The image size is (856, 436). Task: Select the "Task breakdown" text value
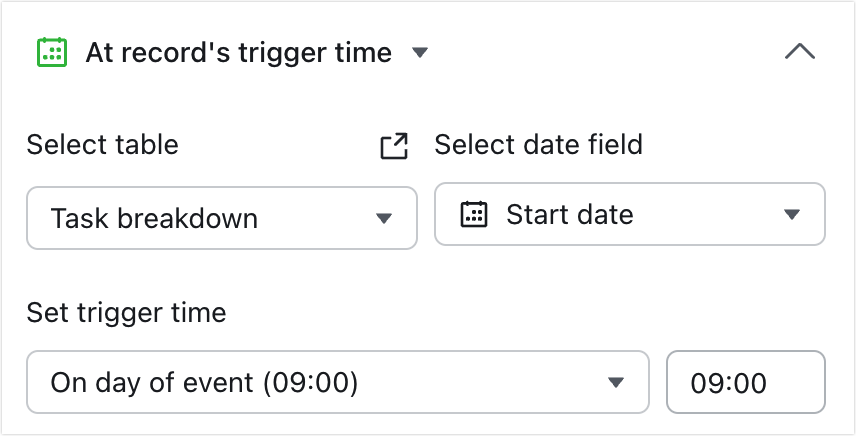click(x=154, y=219)
